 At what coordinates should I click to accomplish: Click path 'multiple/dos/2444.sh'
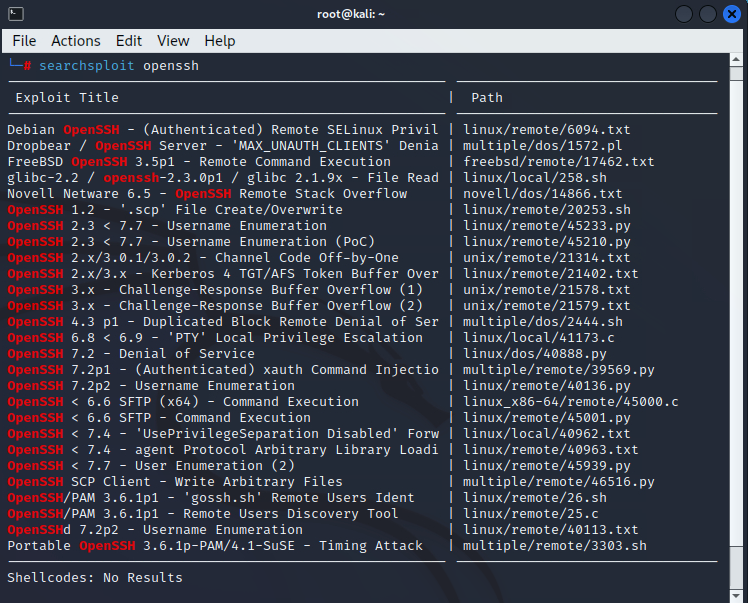(542, 322)
